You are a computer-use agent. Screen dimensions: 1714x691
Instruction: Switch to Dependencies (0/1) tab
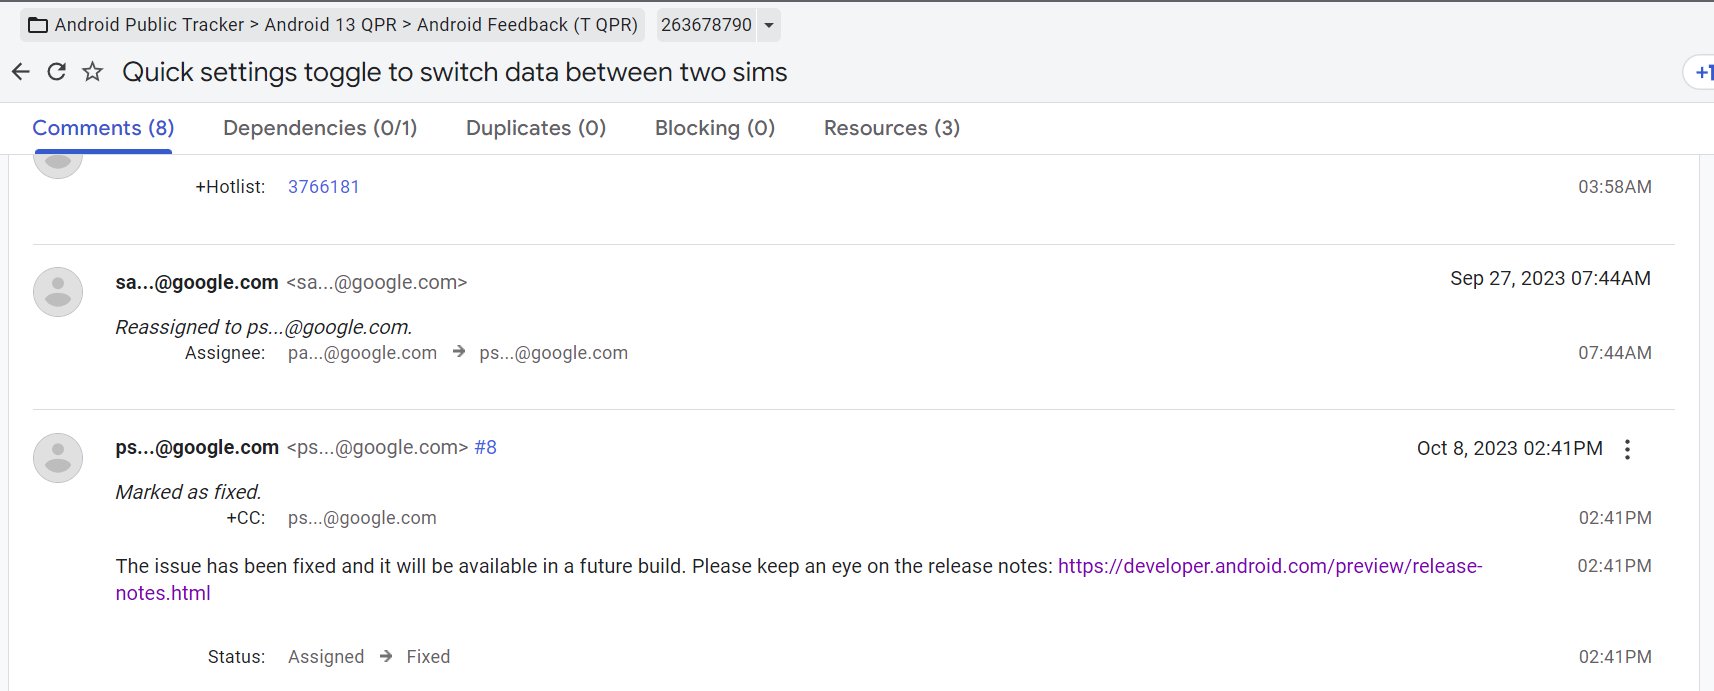320,128
